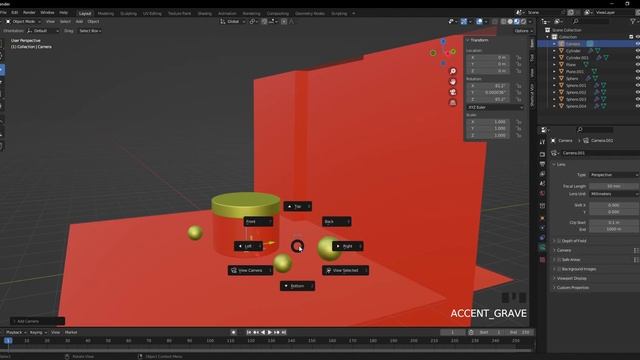Click the proportional editing icon in header

coord(284,21)
